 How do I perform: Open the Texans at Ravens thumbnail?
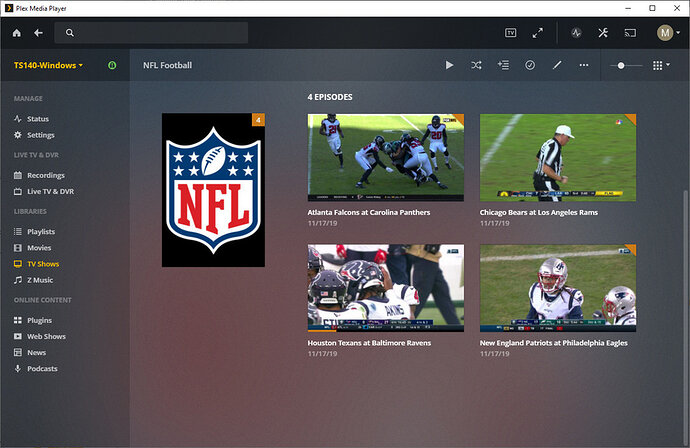pos(385,288)
